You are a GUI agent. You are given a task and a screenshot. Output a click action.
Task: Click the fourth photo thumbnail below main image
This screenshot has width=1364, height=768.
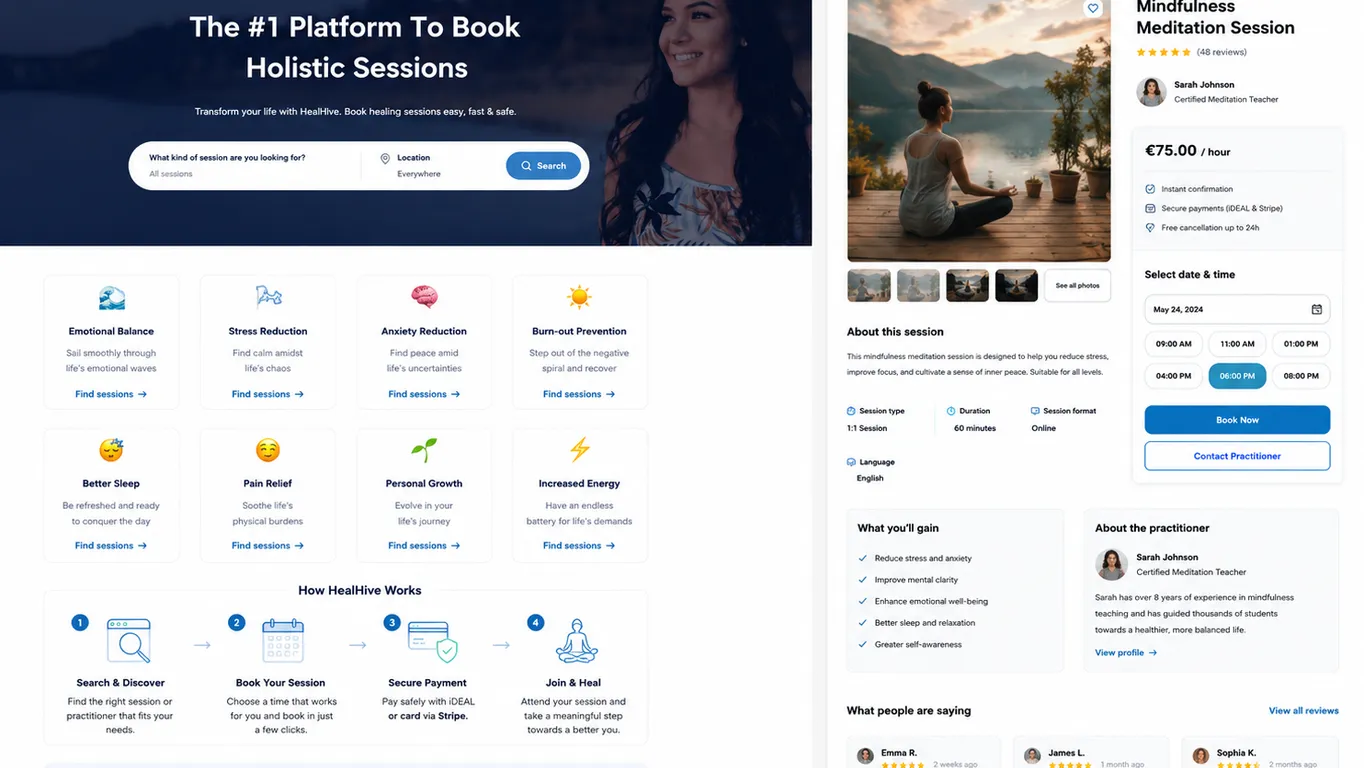[1016, 286]
